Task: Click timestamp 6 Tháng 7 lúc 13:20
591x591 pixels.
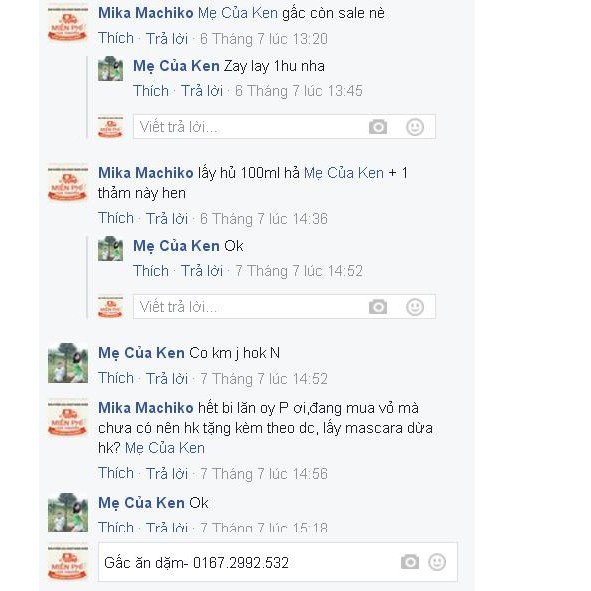Action: click(263, 39)
